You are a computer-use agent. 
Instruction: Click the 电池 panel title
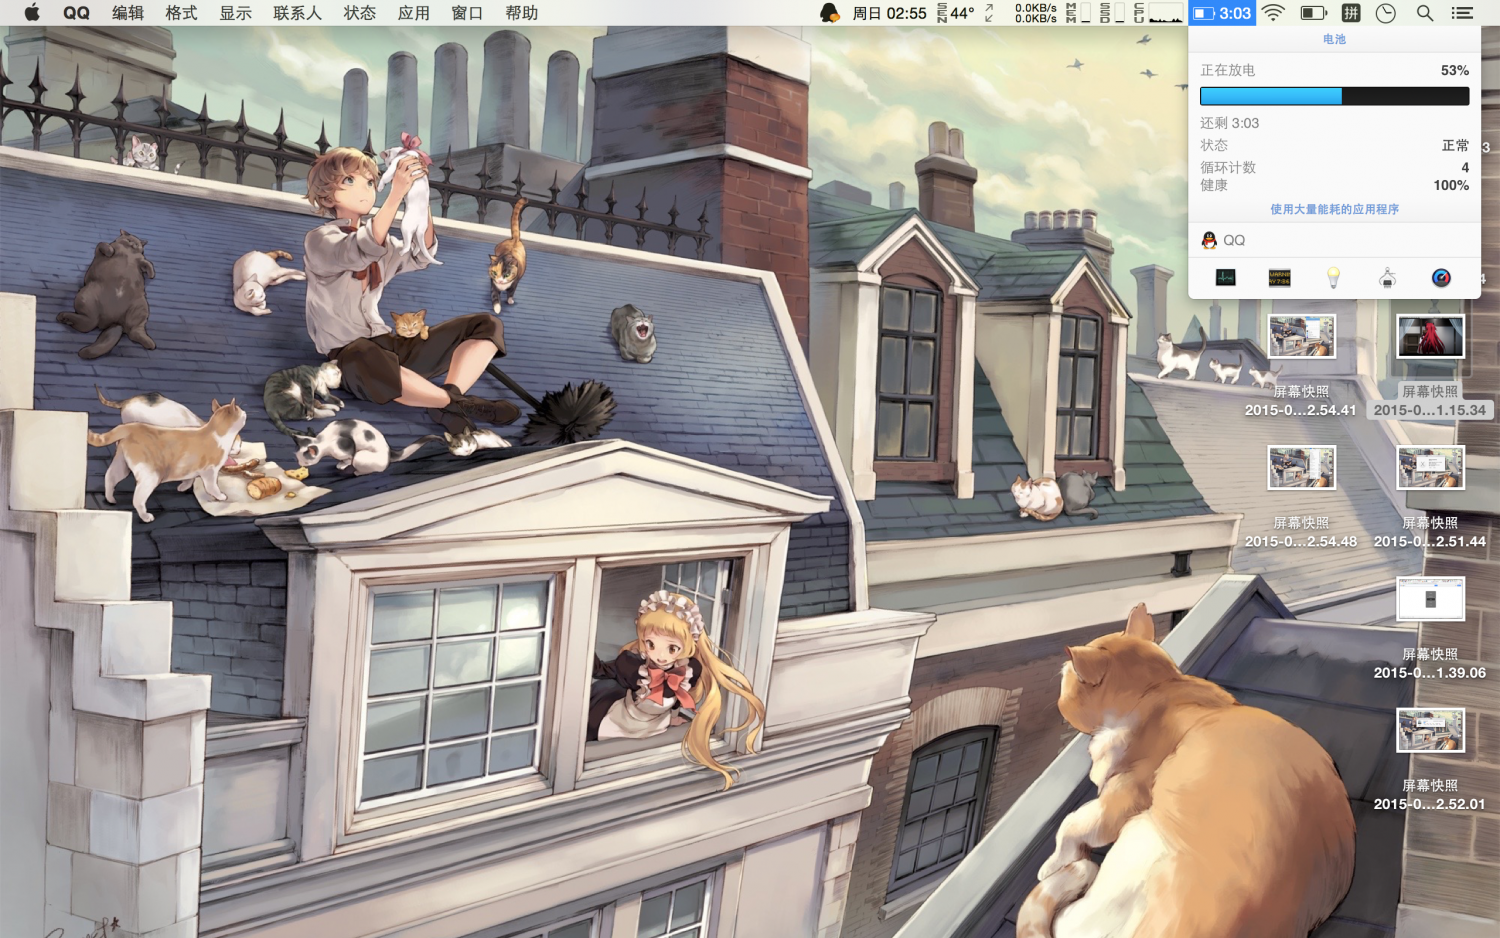point(1334,39)
